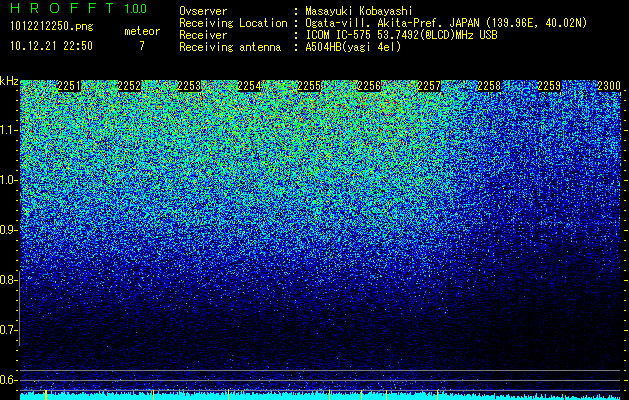Click the 0.7 frequency axis label

click(x=8, y=330)
